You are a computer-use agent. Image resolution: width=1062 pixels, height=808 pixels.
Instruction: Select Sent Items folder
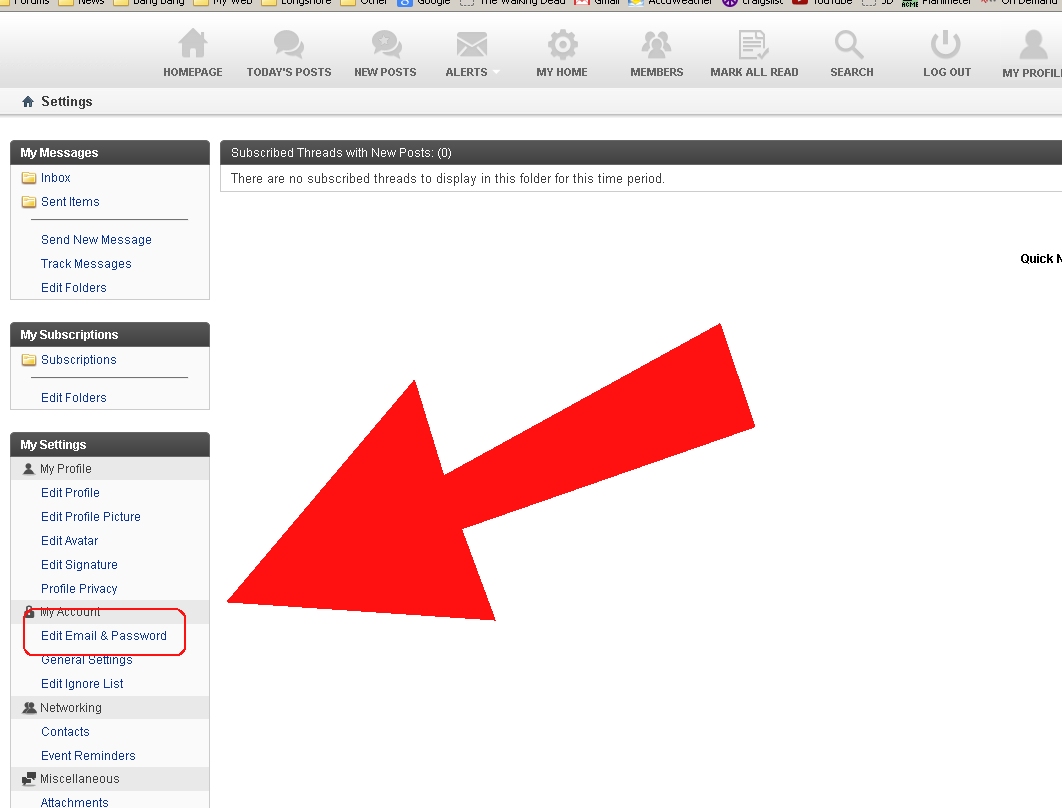(70, 202)
